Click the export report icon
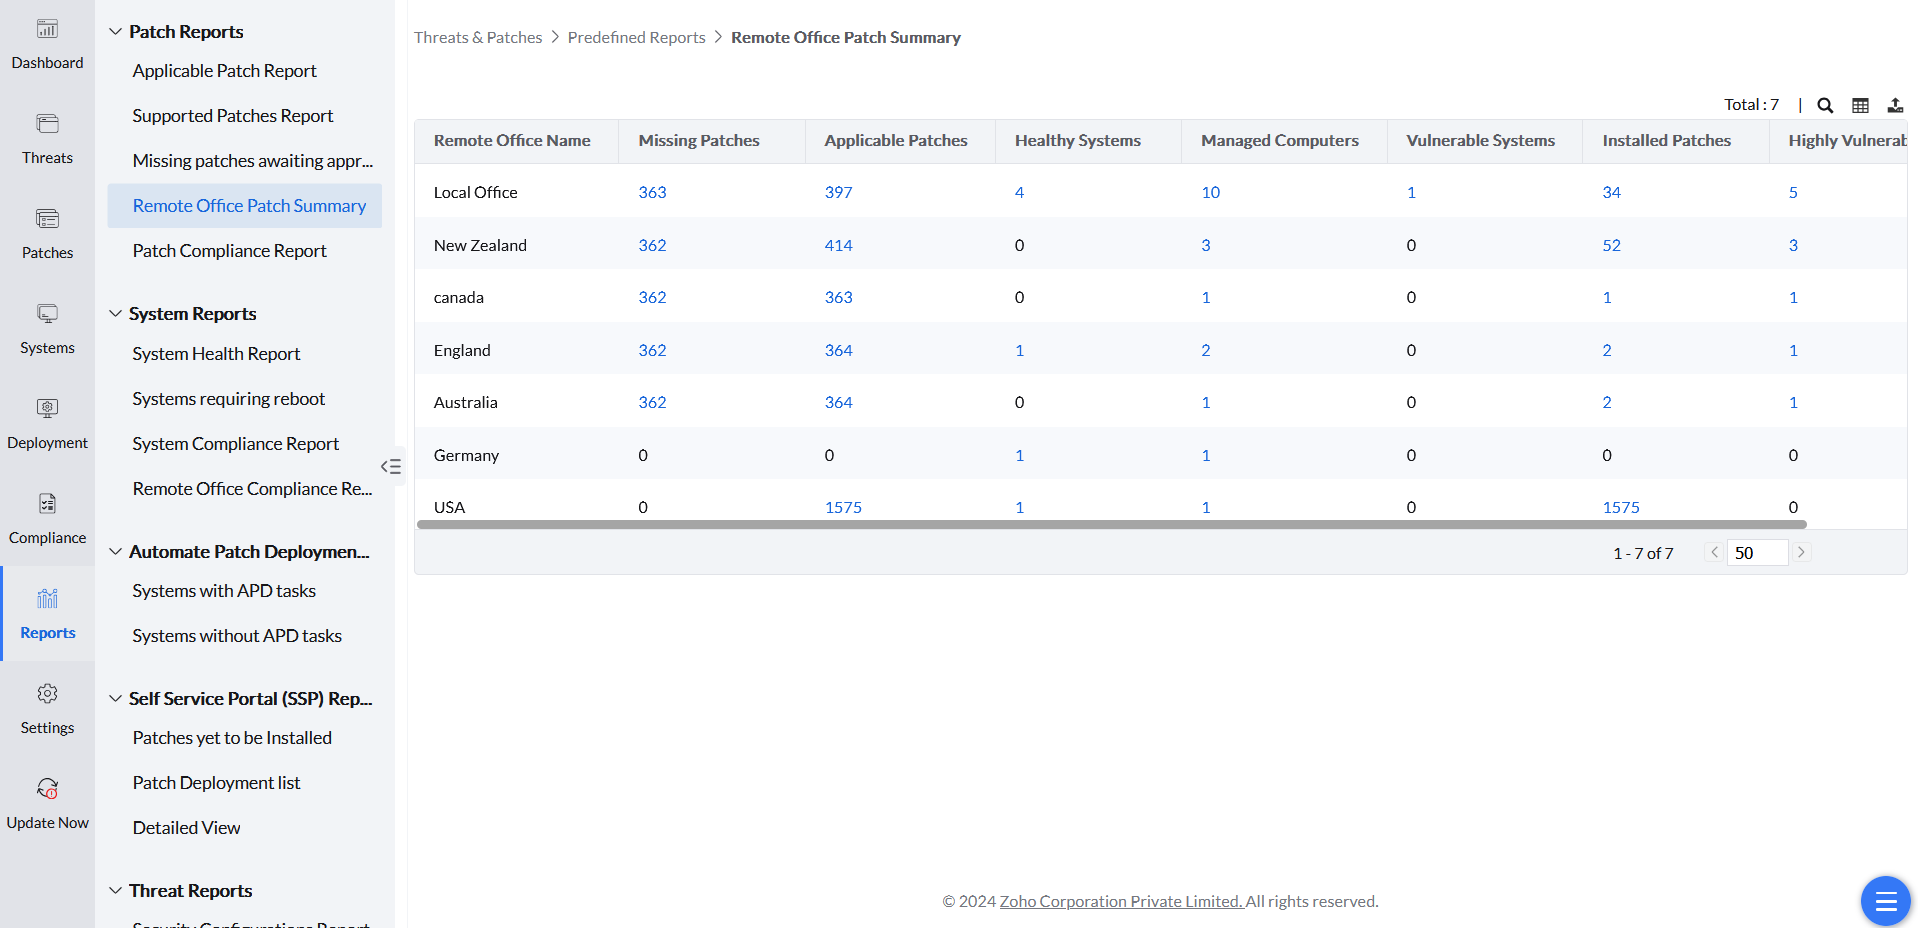Viewport: 1918px width, 928px height. (x=1895, y=105)
